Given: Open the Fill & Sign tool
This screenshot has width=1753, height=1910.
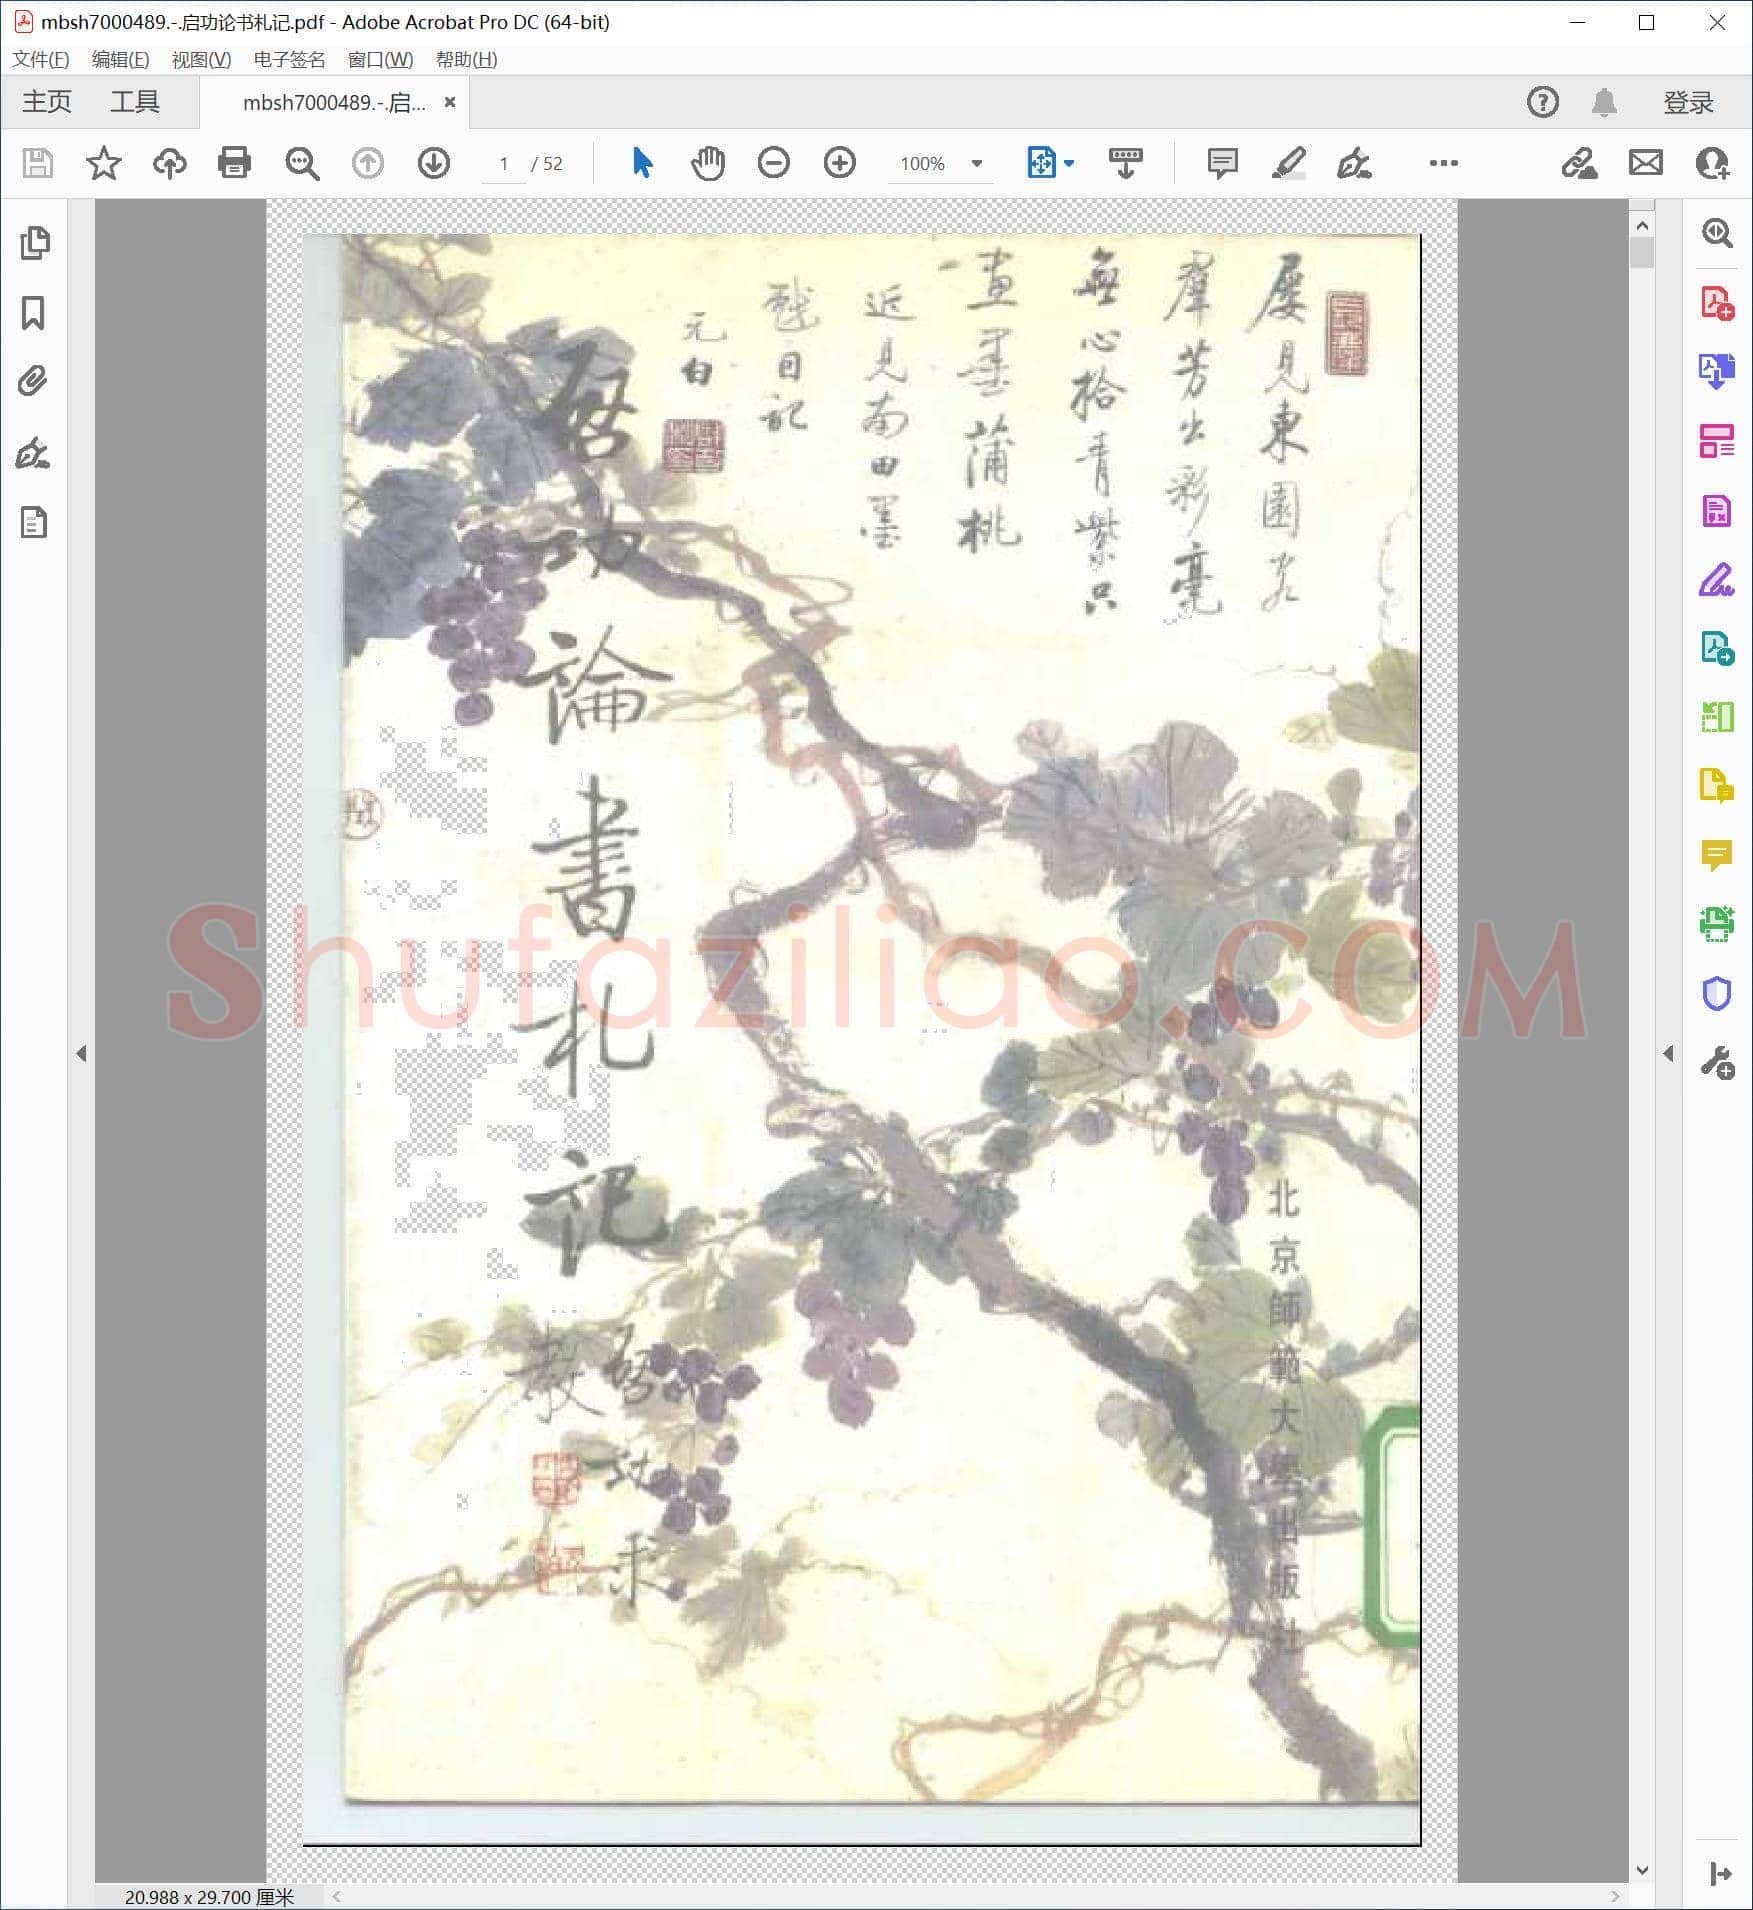Looking at the screenshot, I should tap(1717, 580).
